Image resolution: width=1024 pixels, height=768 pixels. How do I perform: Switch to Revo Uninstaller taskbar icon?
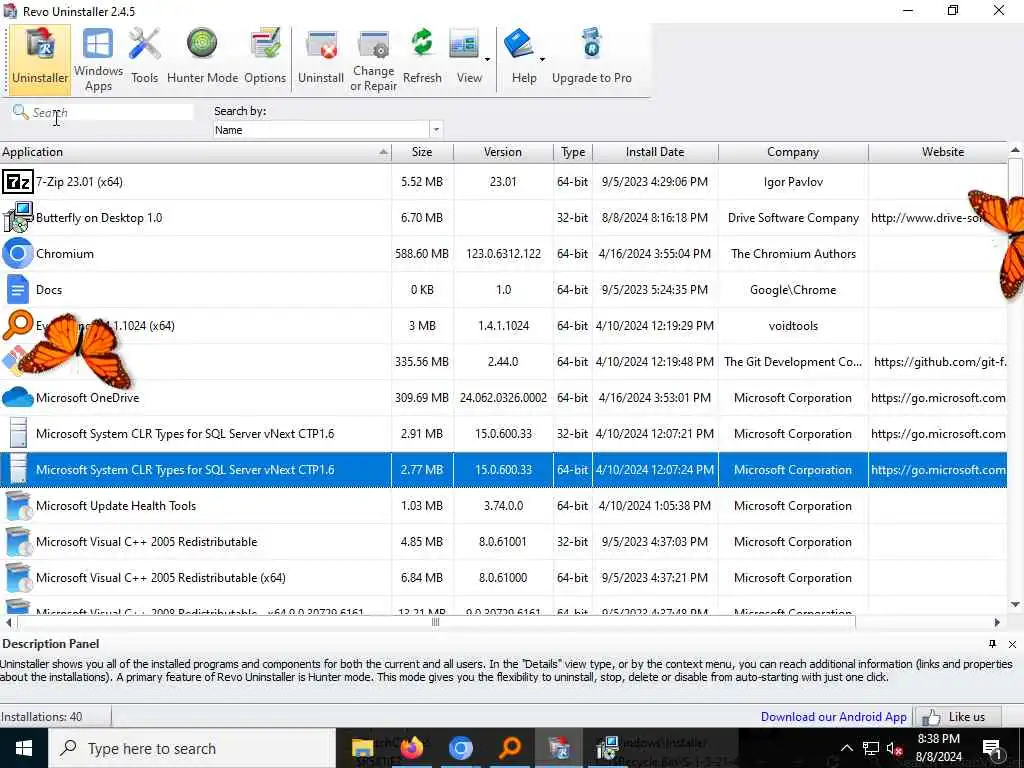pos(559,748)
